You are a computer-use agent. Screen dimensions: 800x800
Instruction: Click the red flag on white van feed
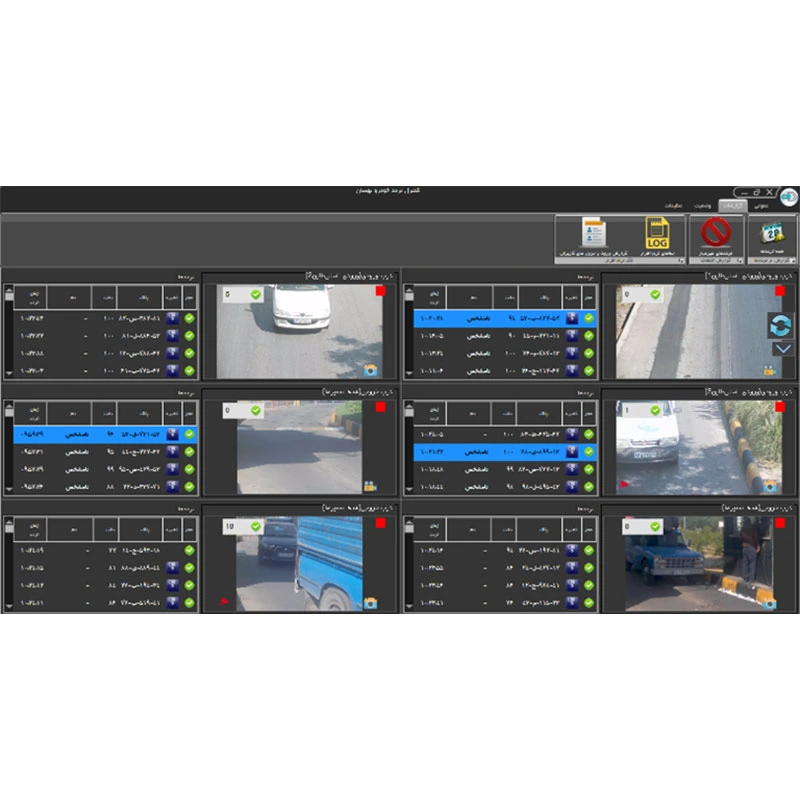coord(623,484)
